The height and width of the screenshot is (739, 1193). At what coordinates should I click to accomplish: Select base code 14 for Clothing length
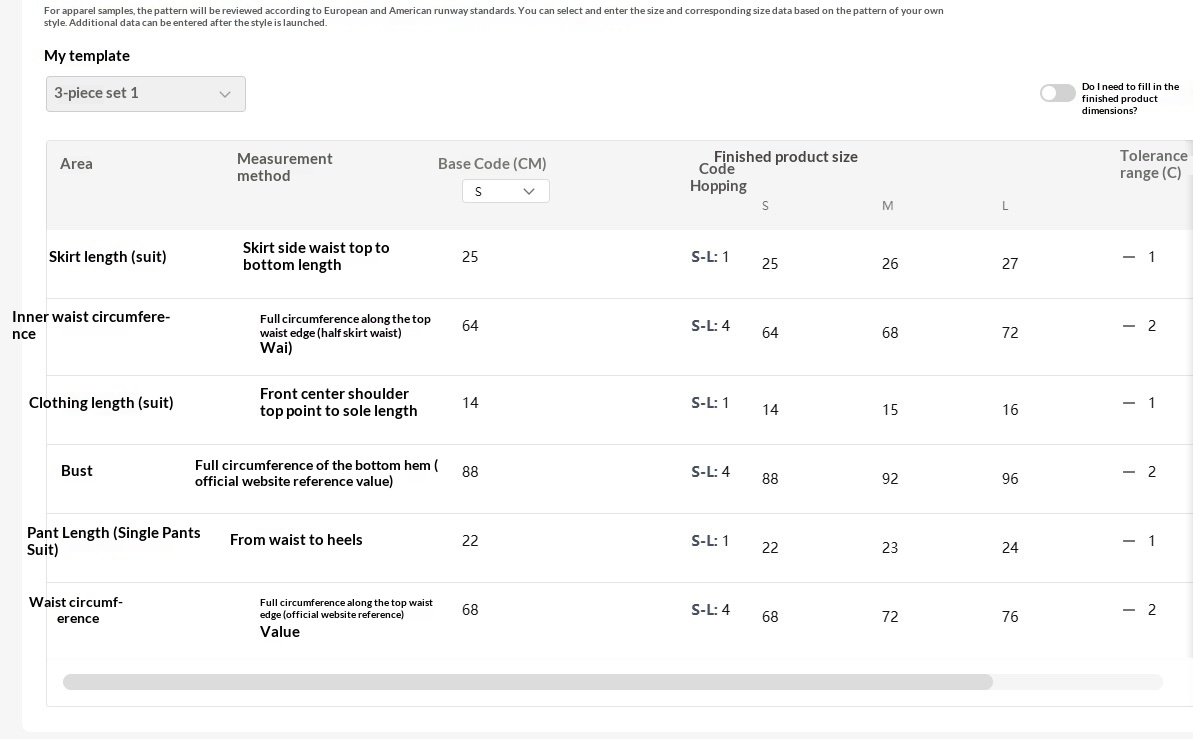(470, 403)
